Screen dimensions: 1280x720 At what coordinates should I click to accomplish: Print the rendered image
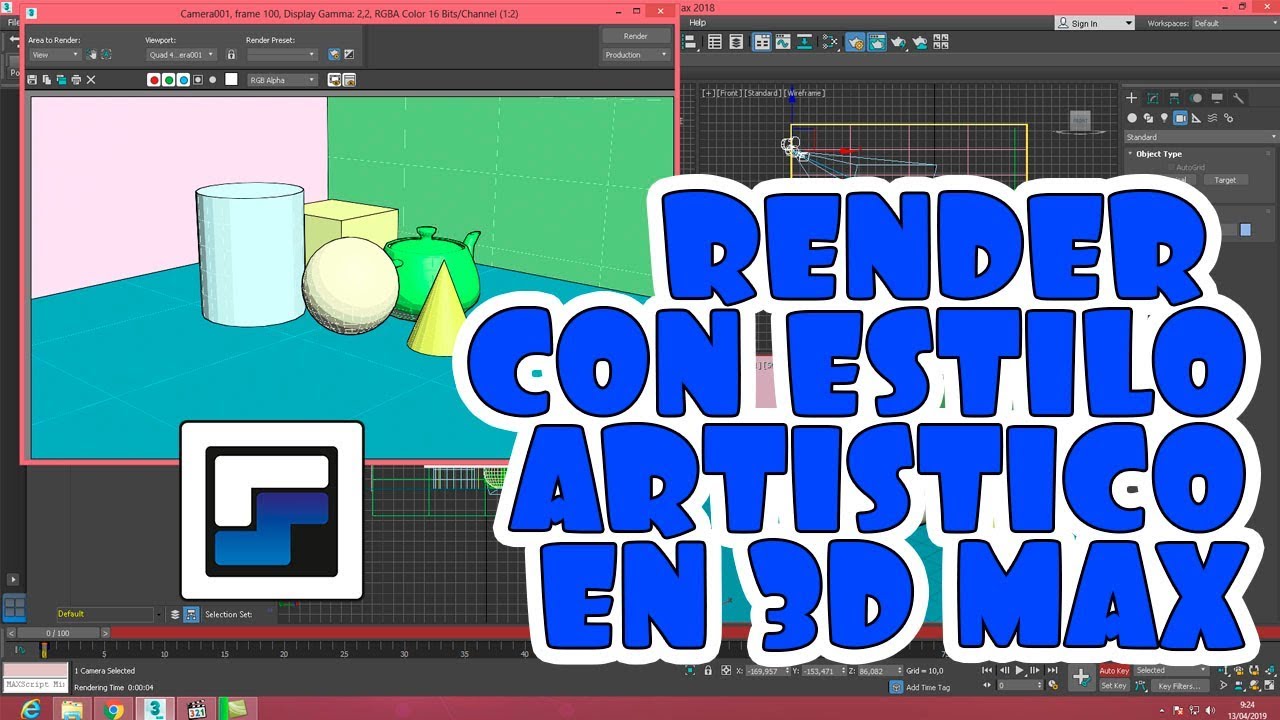[x=76, y=80]
